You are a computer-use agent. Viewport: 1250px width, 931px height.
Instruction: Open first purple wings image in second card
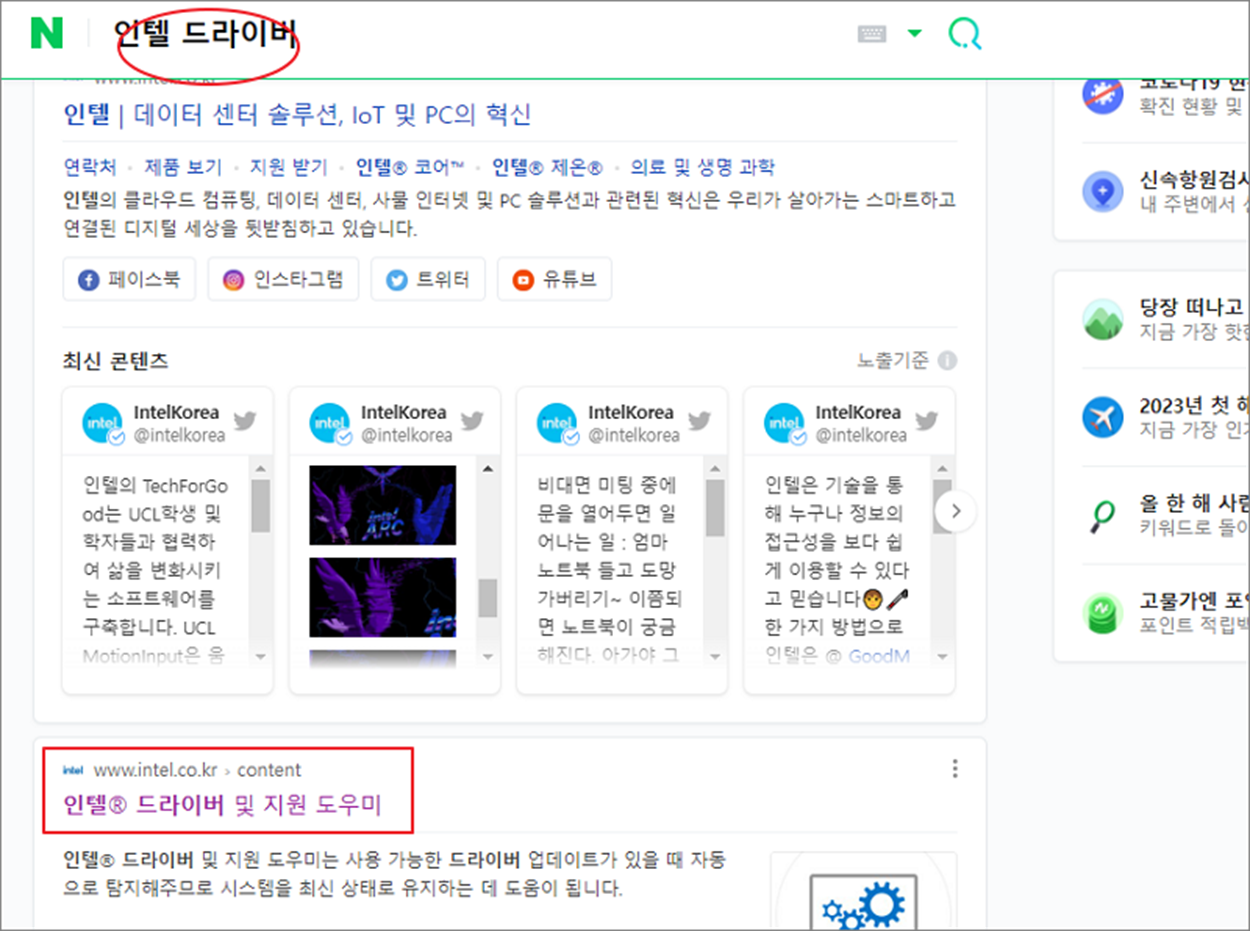[x=382, y=505]
